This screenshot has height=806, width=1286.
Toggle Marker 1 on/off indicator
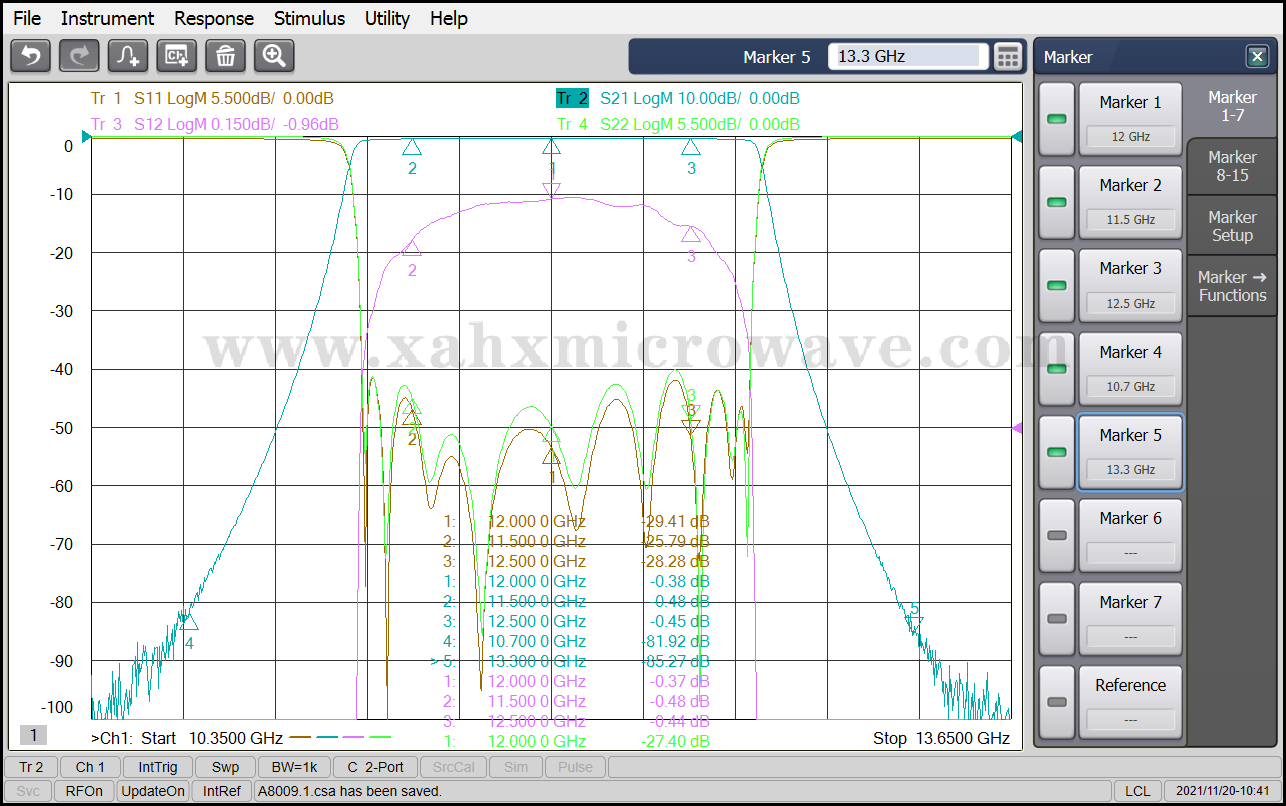pyautogui.click(x=1056, y=119)
